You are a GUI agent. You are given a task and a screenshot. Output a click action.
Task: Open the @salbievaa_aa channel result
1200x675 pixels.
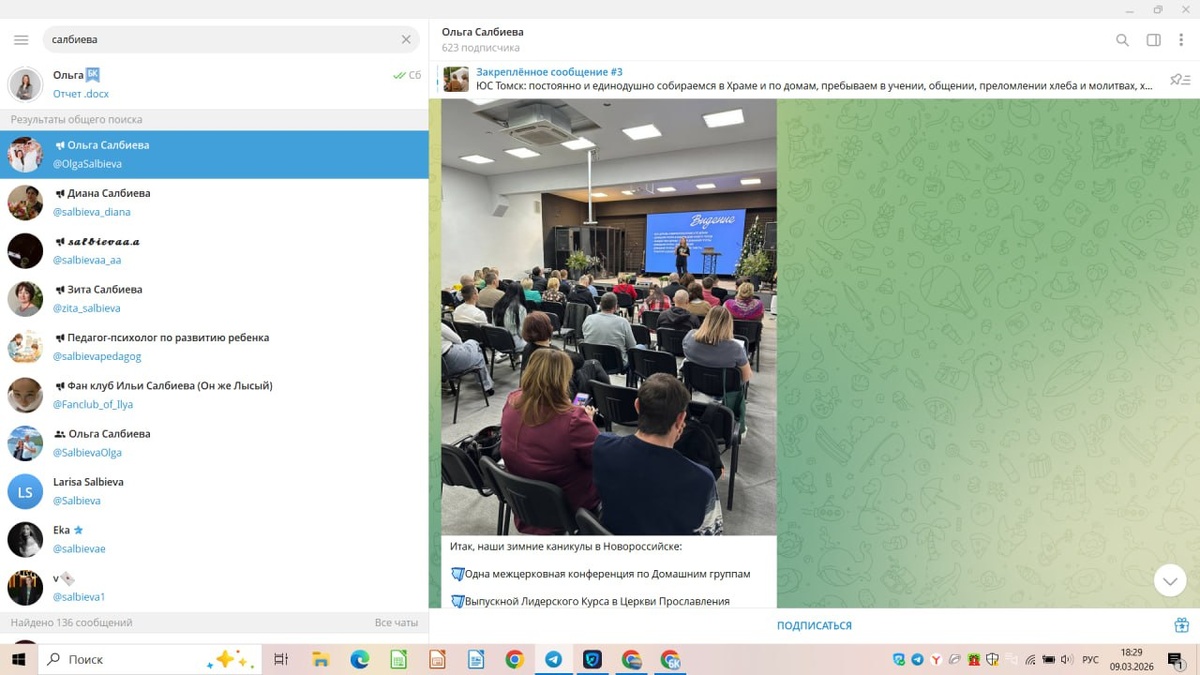(214, 250)
